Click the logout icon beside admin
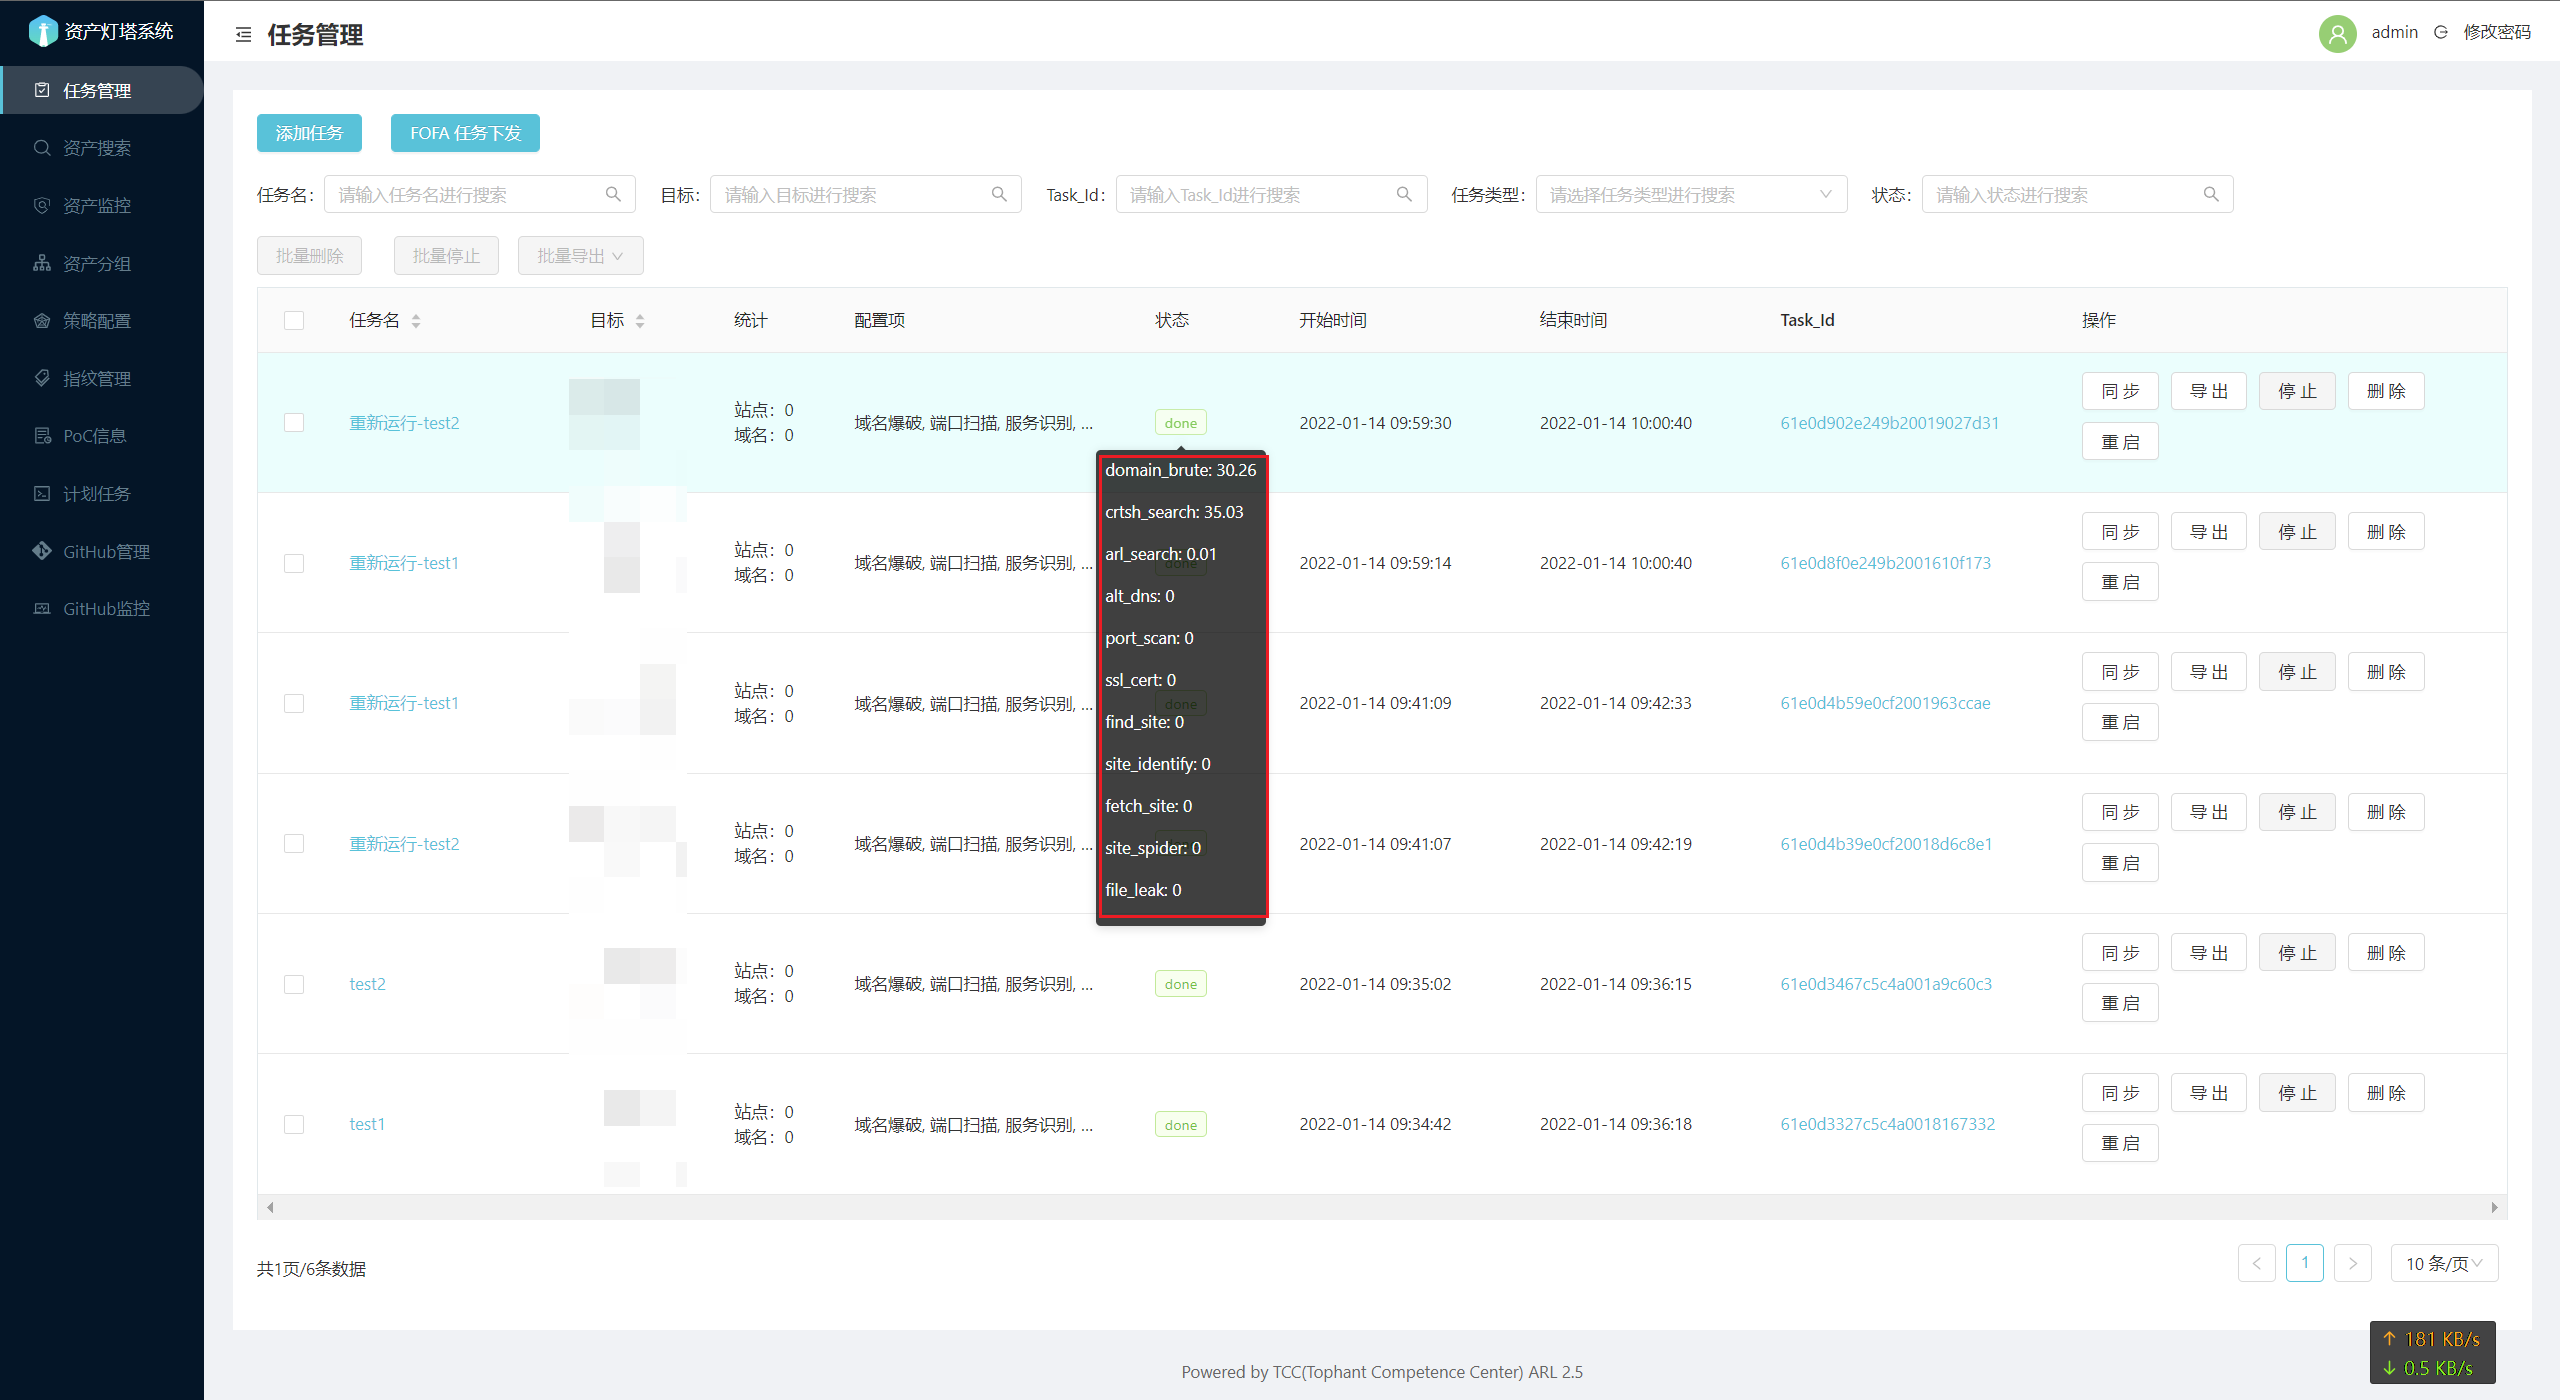Image resolution: width=2560 pixels, height=1400 pixels. pos(2441,32)
